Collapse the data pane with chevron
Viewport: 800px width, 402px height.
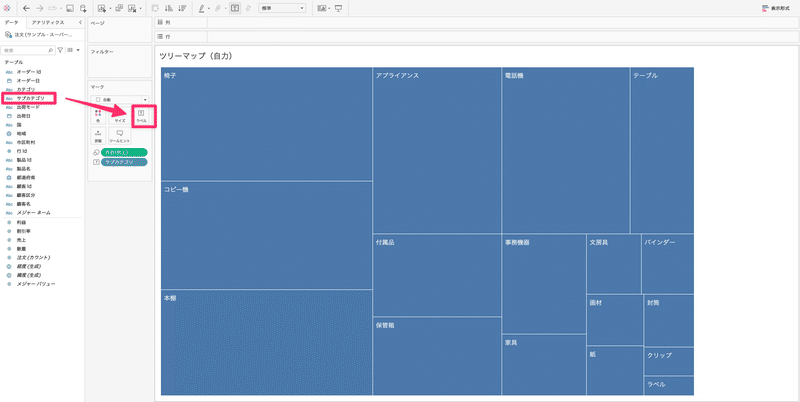point(80,22)
